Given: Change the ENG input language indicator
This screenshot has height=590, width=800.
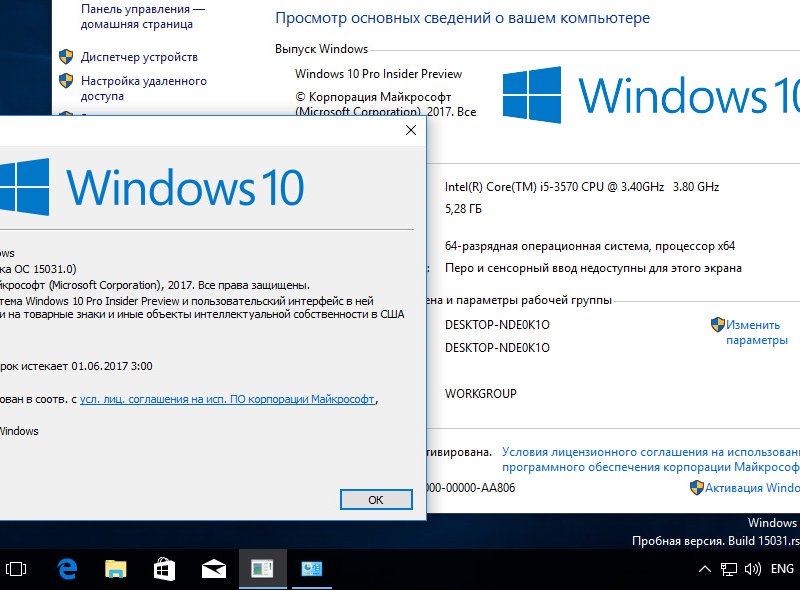Looking at the screenshot, I should [782, 569].
